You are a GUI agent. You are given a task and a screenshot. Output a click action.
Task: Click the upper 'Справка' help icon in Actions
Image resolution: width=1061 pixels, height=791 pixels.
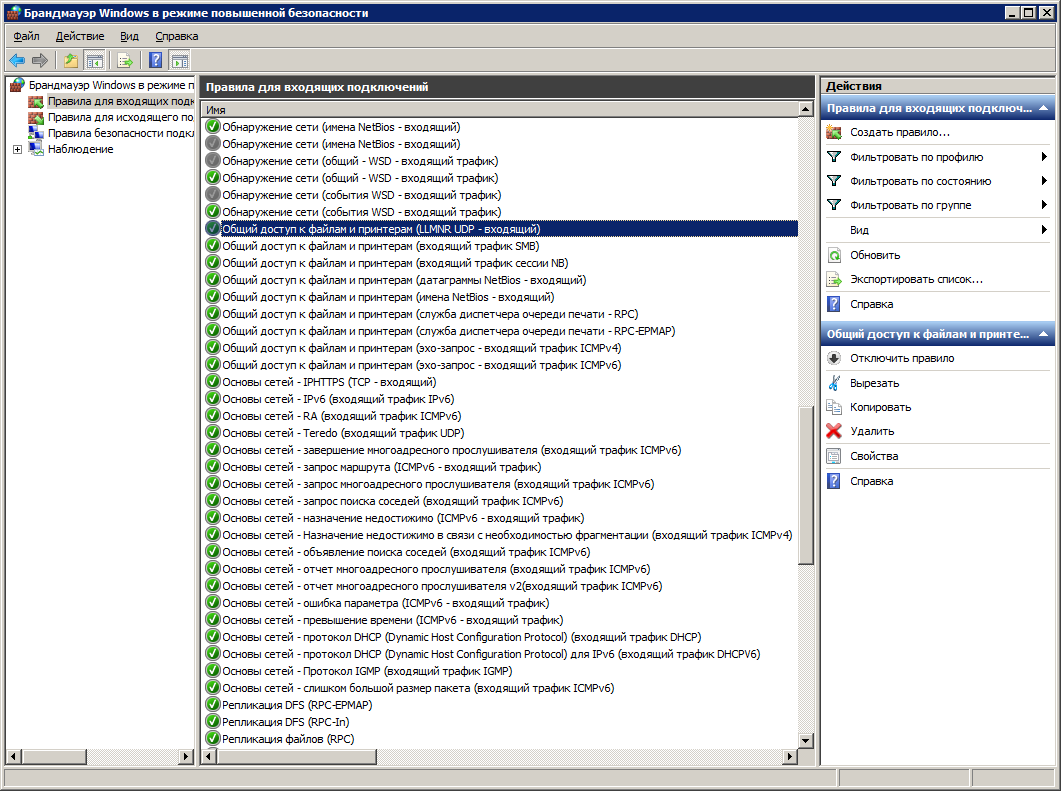coord(834,304)
